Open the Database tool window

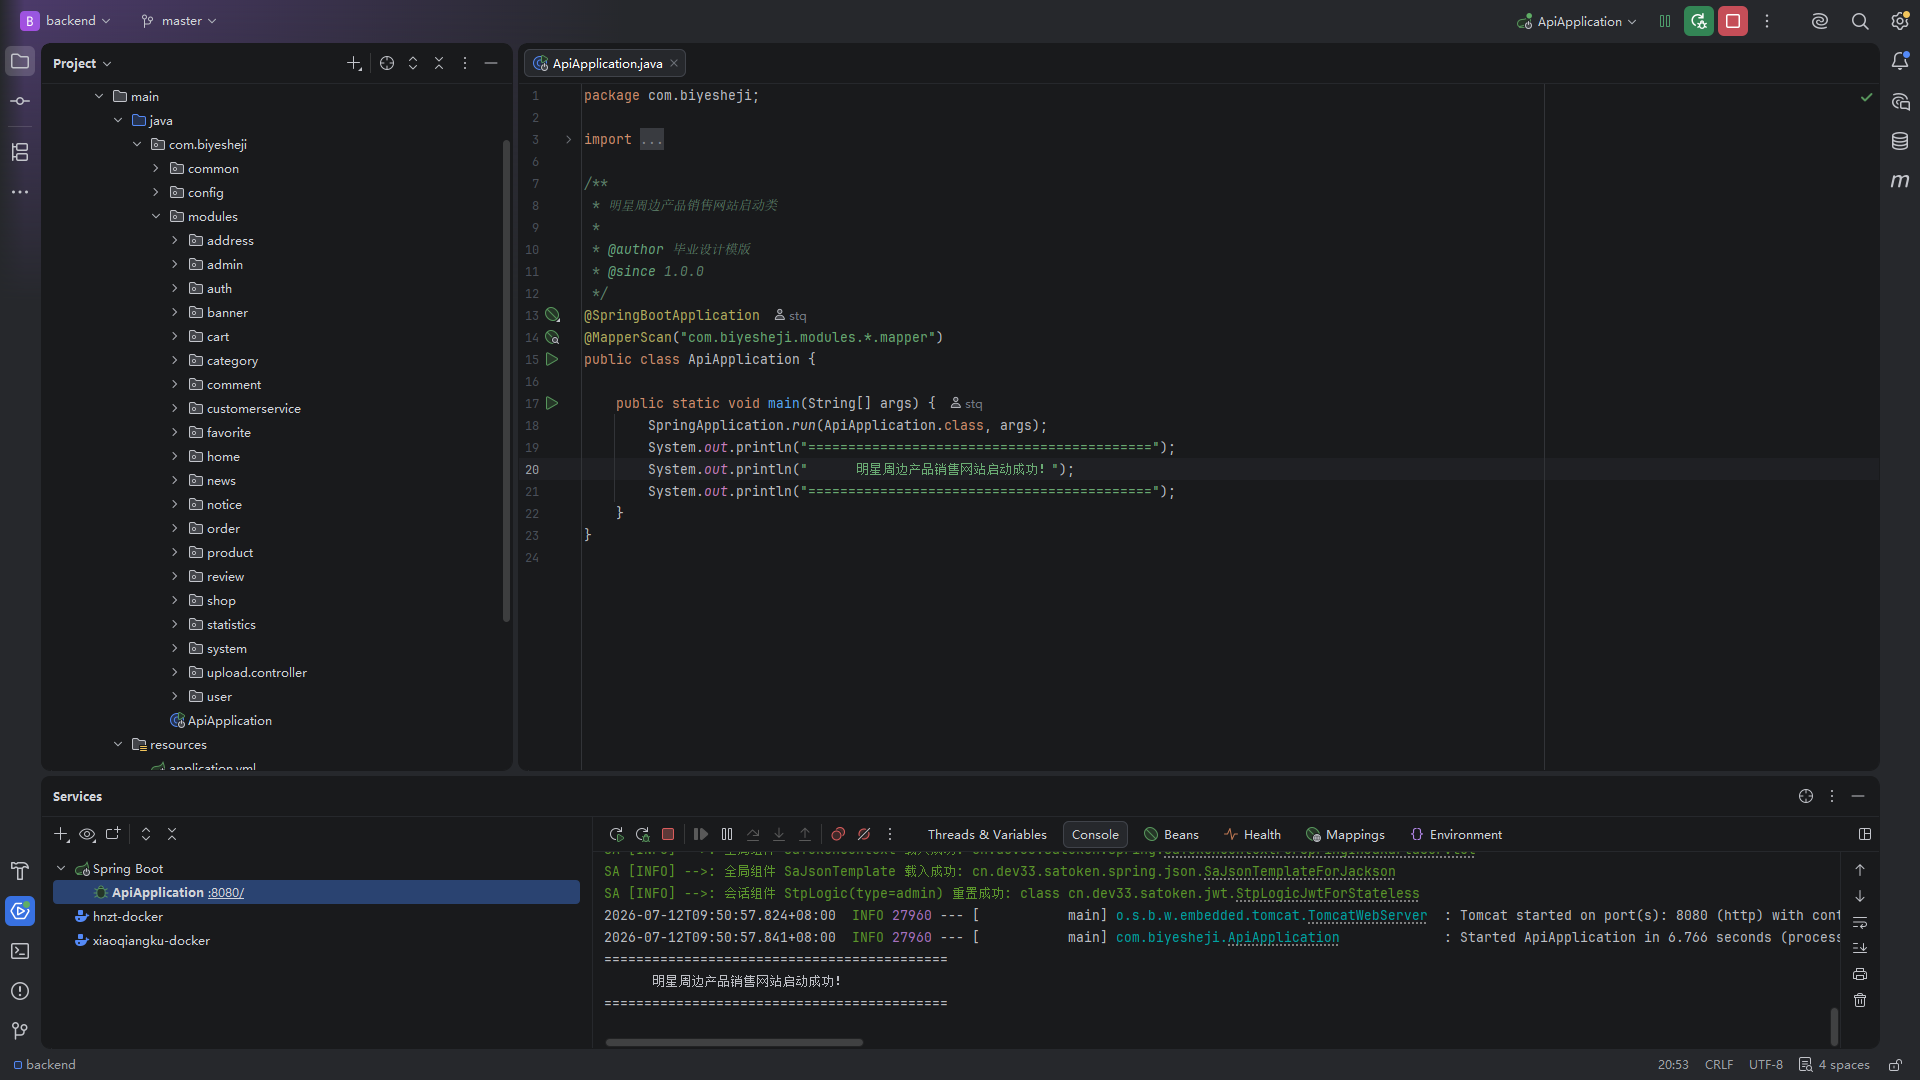tap(1900, 141)
